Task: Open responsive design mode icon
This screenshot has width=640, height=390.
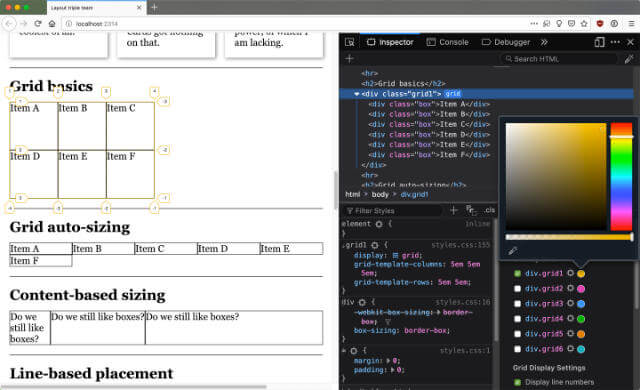Action: click(x=599, y=42)
